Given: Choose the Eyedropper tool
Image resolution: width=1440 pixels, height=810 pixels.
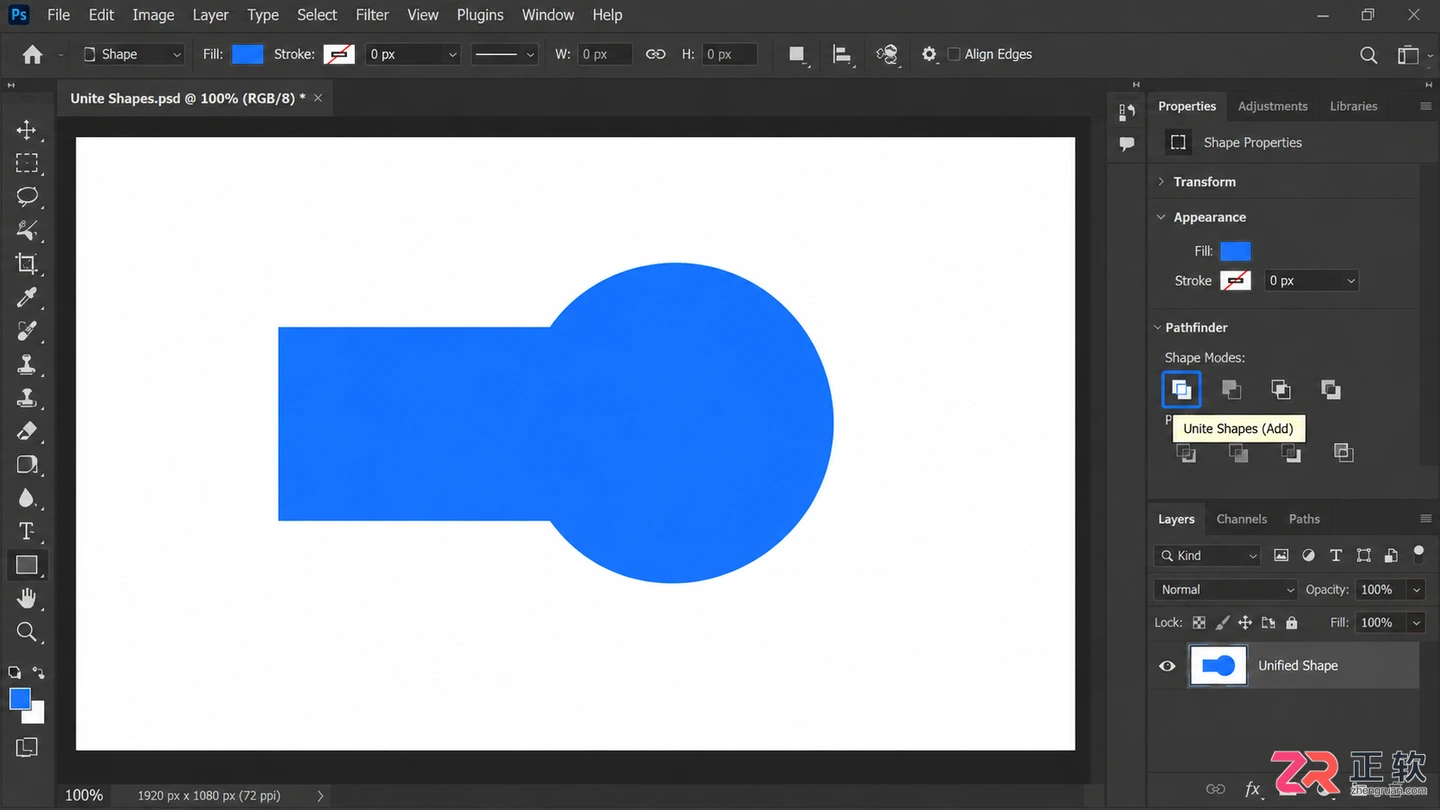Looking at the screenshot, I should (27, 297).
